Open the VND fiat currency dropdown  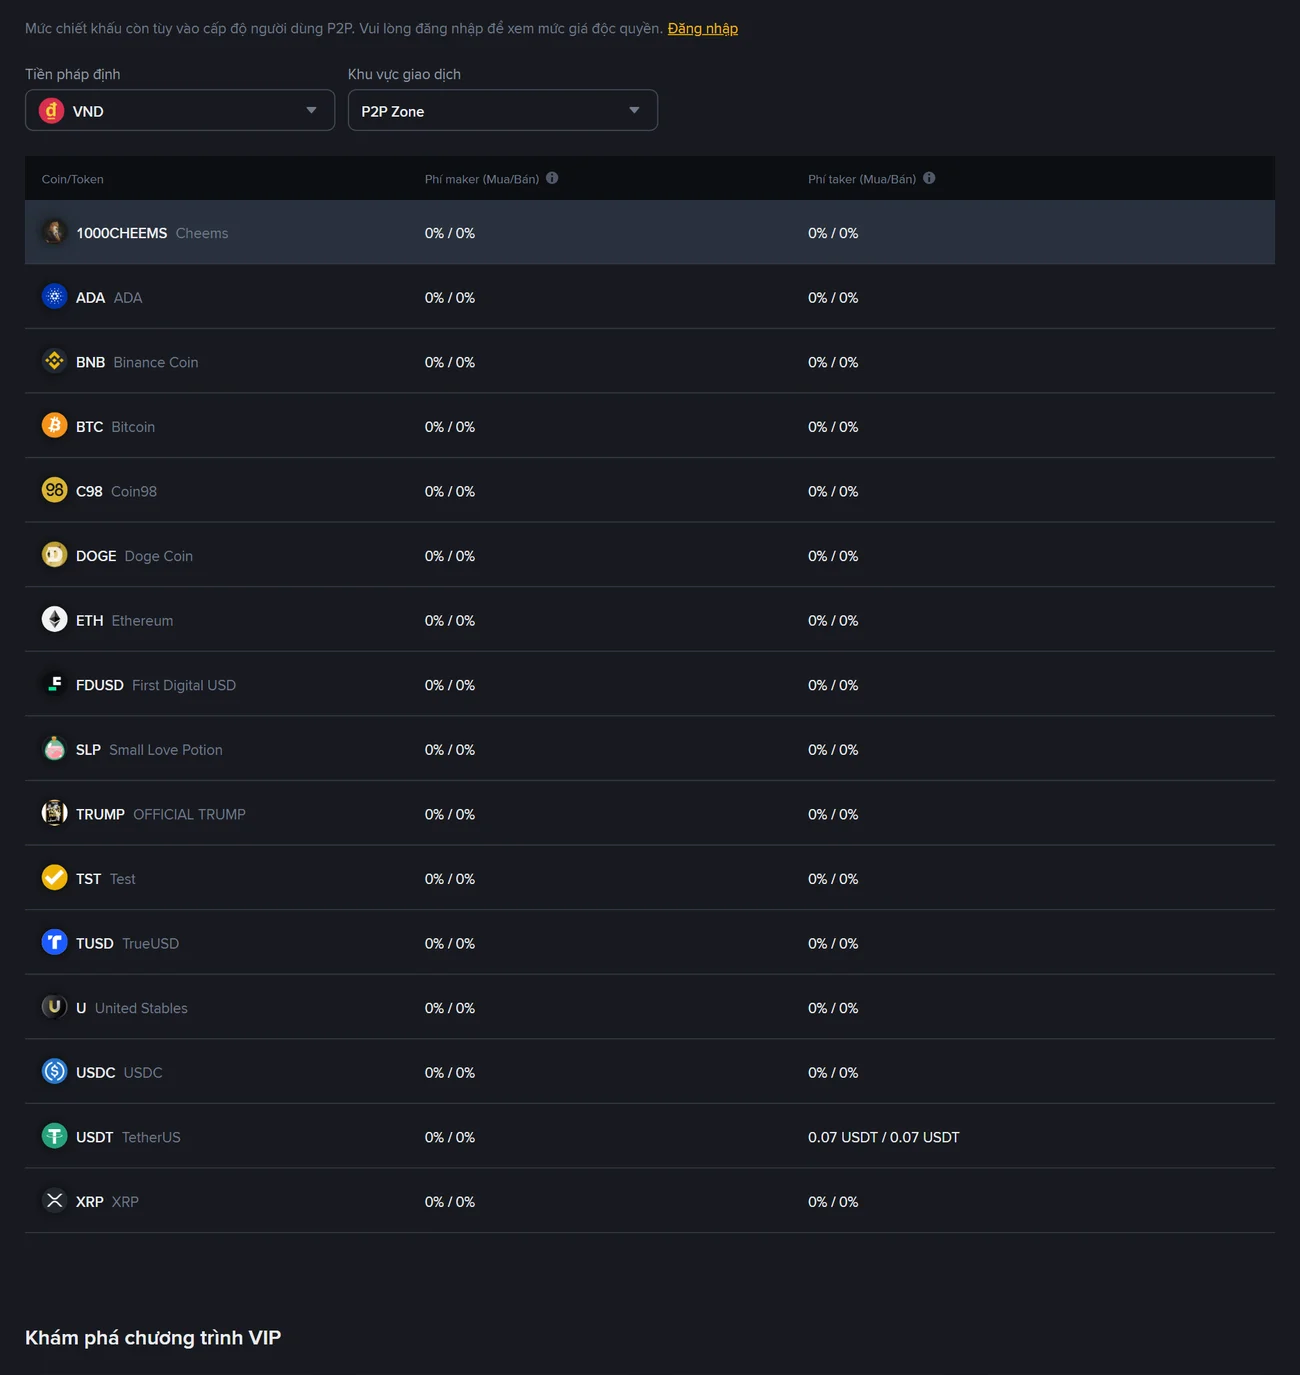pyautogui.click(x=180, y=110)
